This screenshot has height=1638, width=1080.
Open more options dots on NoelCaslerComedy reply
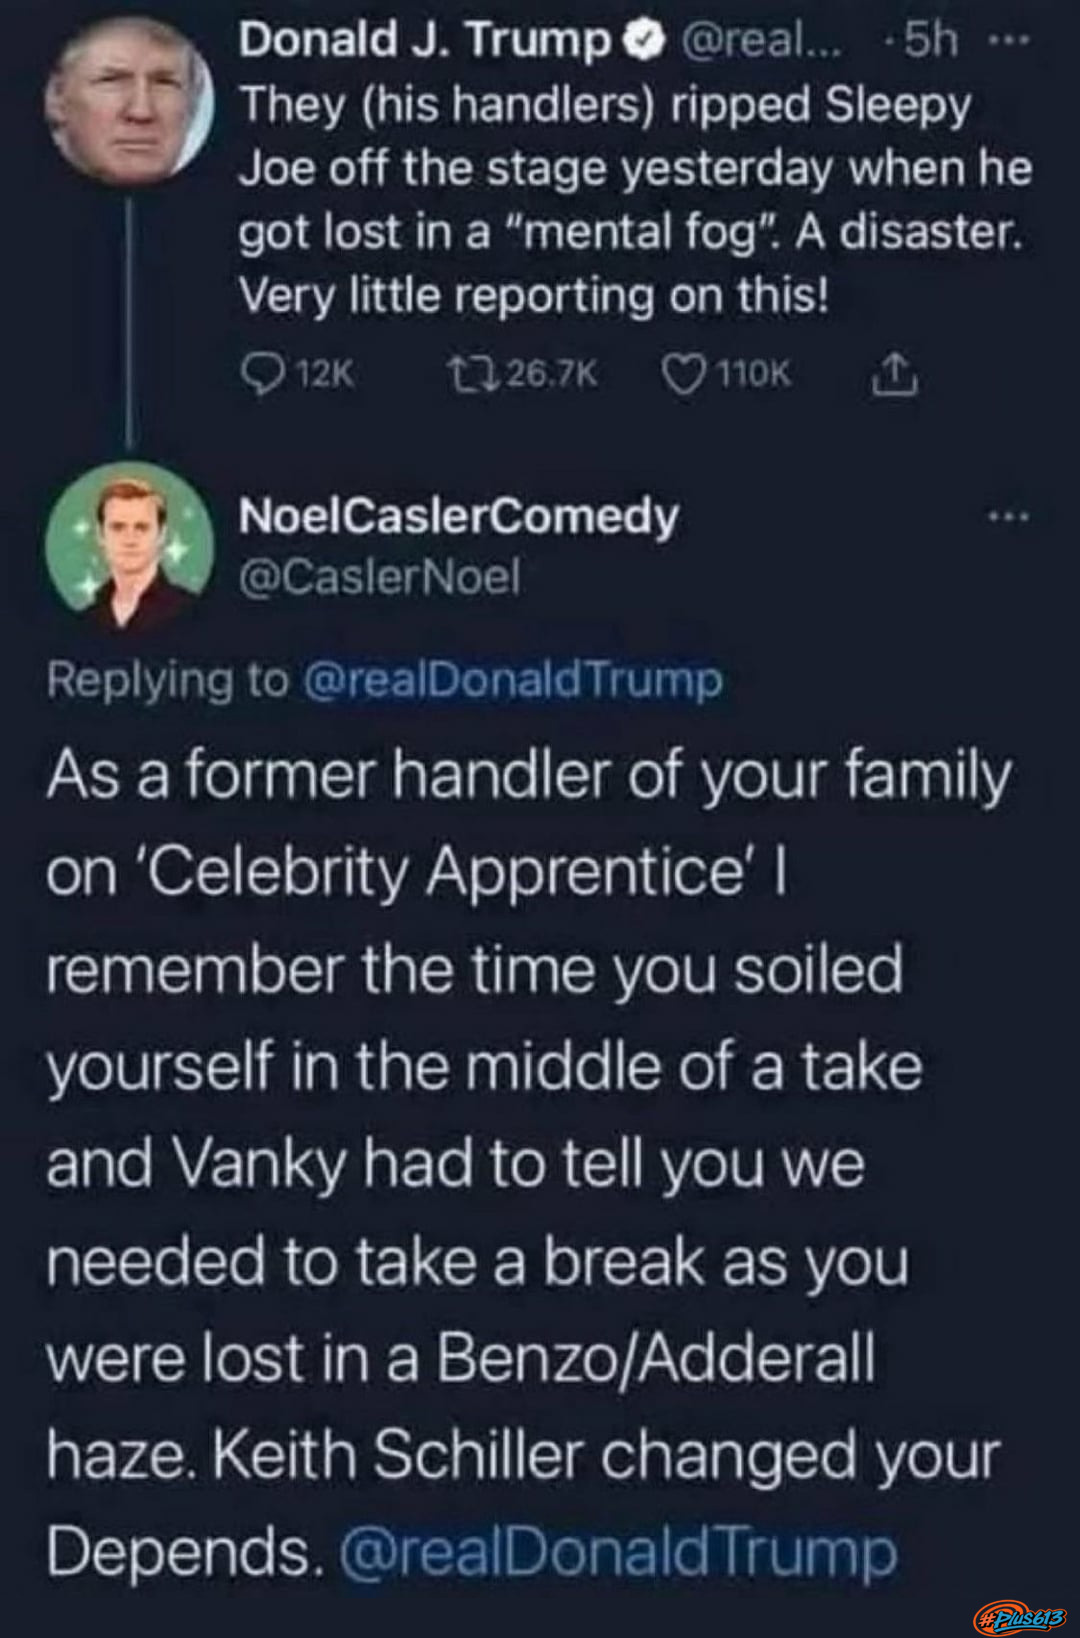(x=1007, y=517)
